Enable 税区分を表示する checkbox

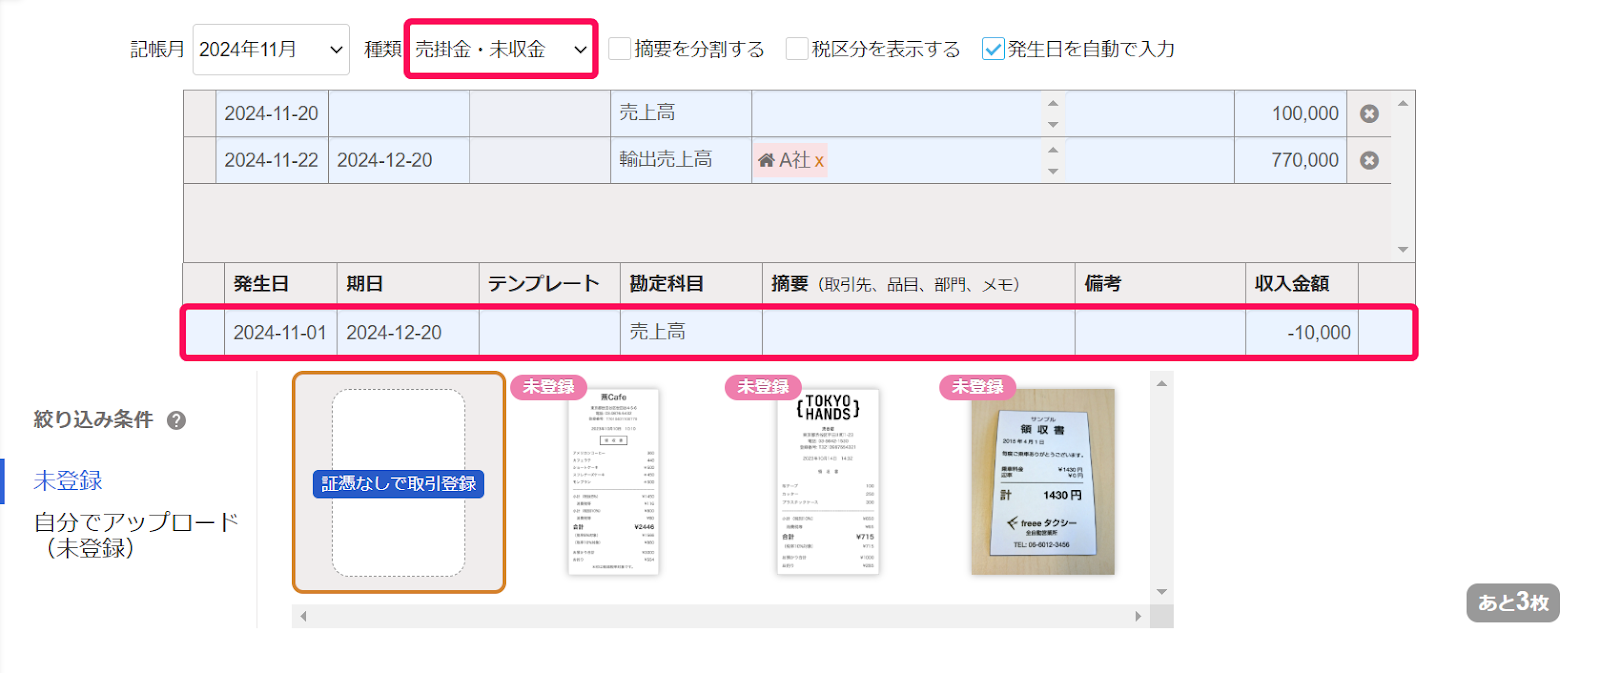pyautogui.click(x=797, y=49)
